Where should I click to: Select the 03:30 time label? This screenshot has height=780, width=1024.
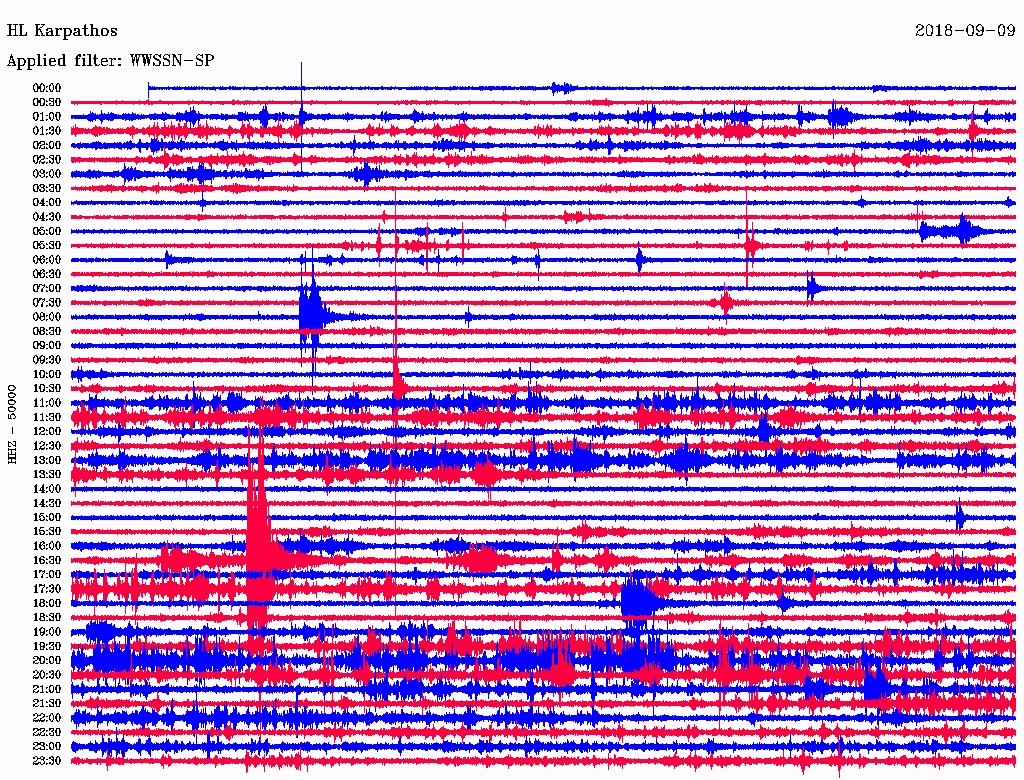(47, 188)
